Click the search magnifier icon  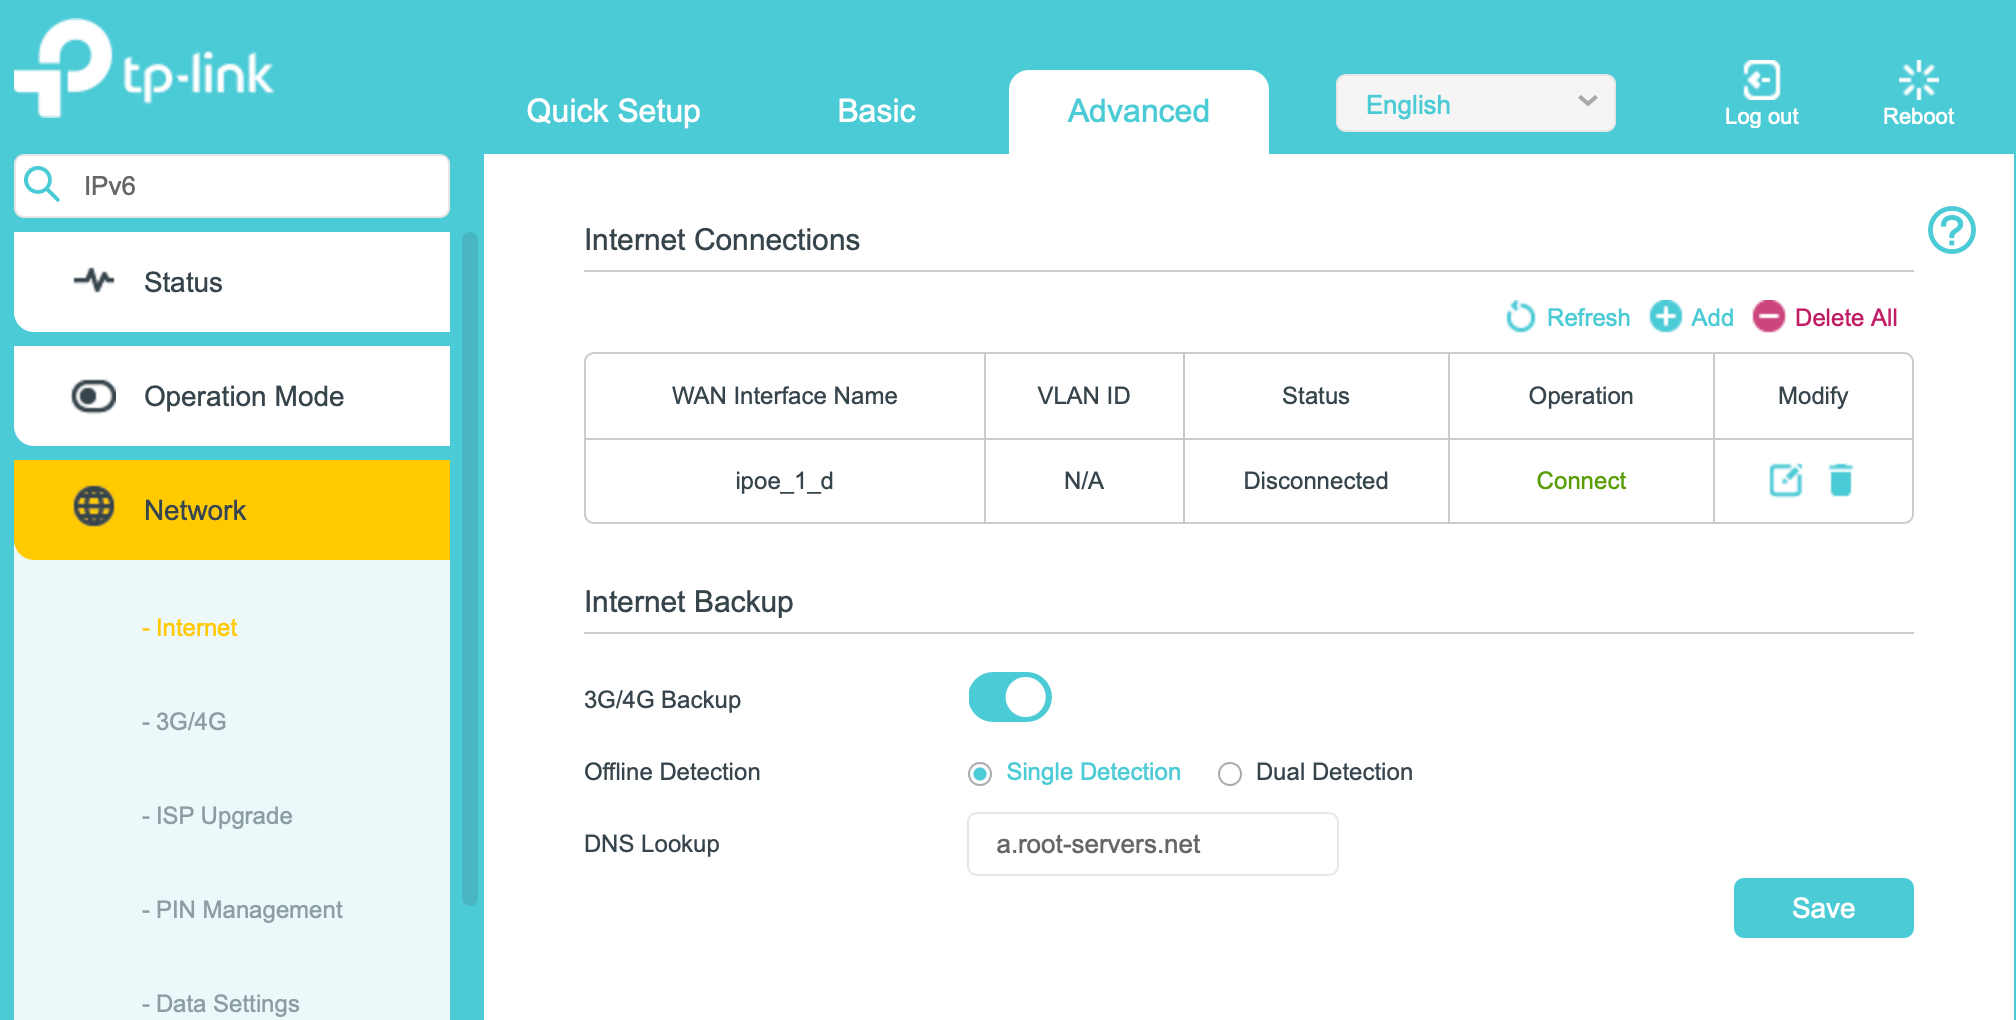tap(42, 185)
